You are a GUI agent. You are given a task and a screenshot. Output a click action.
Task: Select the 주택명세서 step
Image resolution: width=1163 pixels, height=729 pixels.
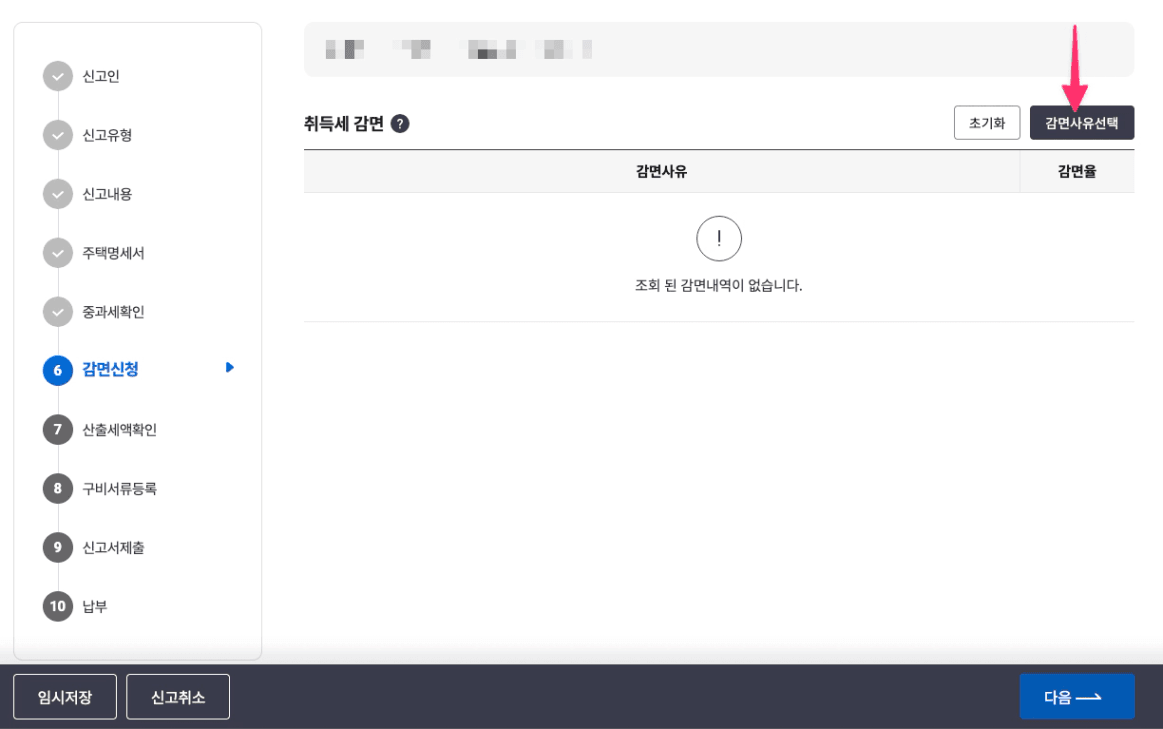(113, 253)
